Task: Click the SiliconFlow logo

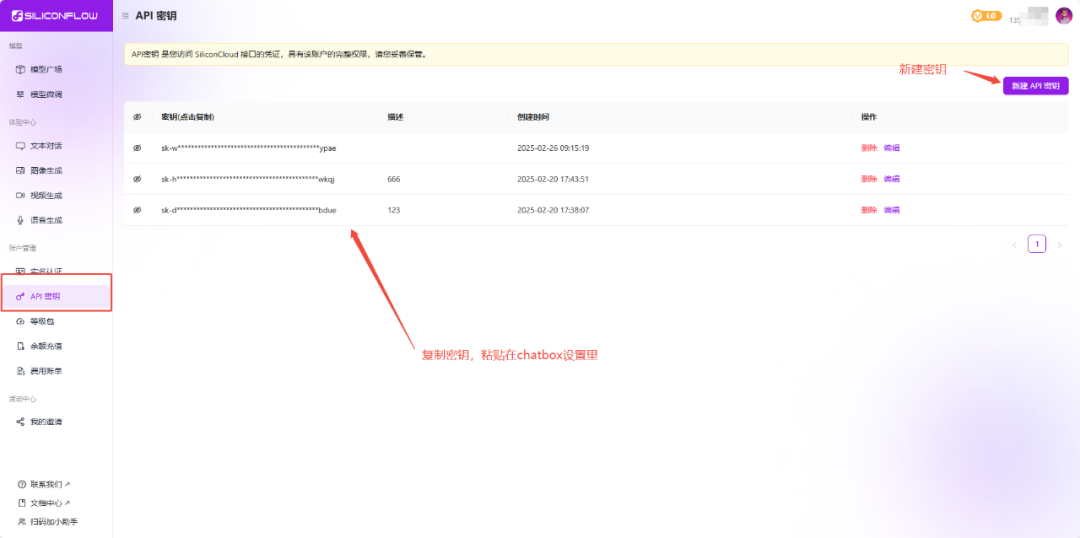Action: (x=55, y=16)
